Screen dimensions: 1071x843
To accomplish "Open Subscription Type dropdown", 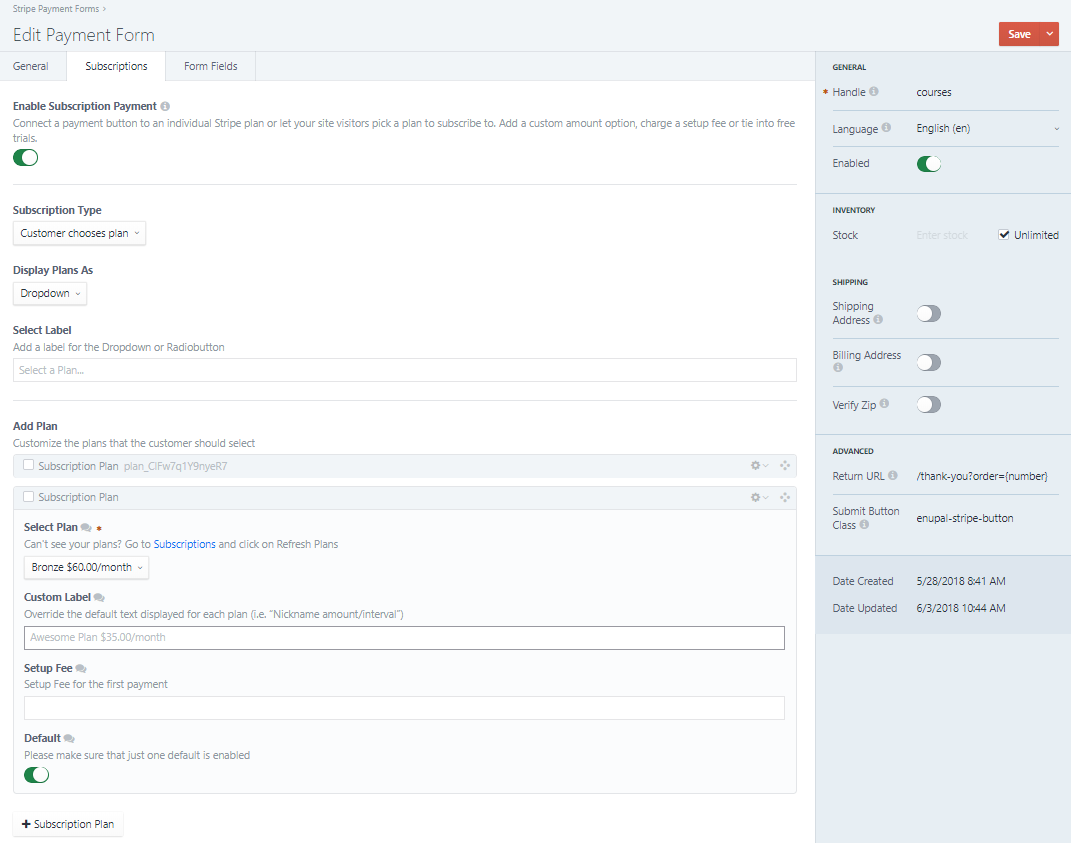I will (x=79, y=233).
